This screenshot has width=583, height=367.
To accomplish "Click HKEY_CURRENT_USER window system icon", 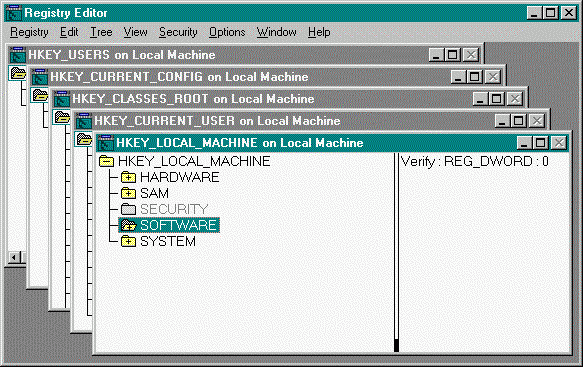I will 83,121.
